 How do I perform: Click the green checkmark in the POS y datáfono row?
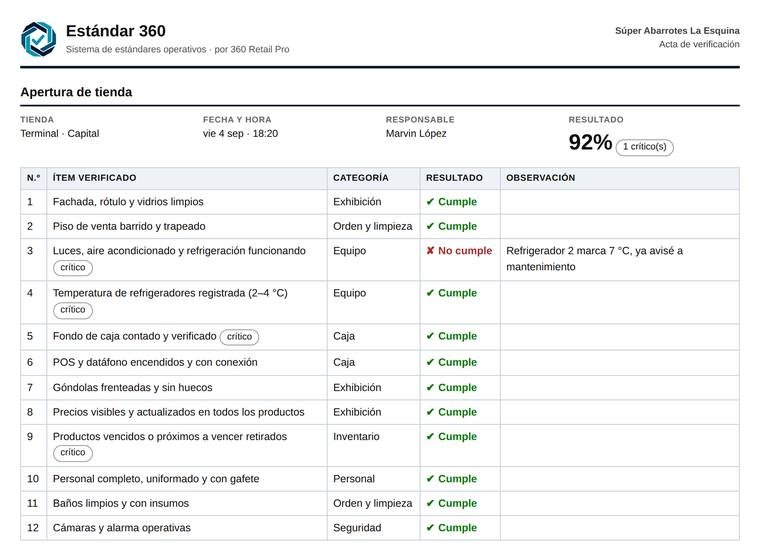pos(430,362)
